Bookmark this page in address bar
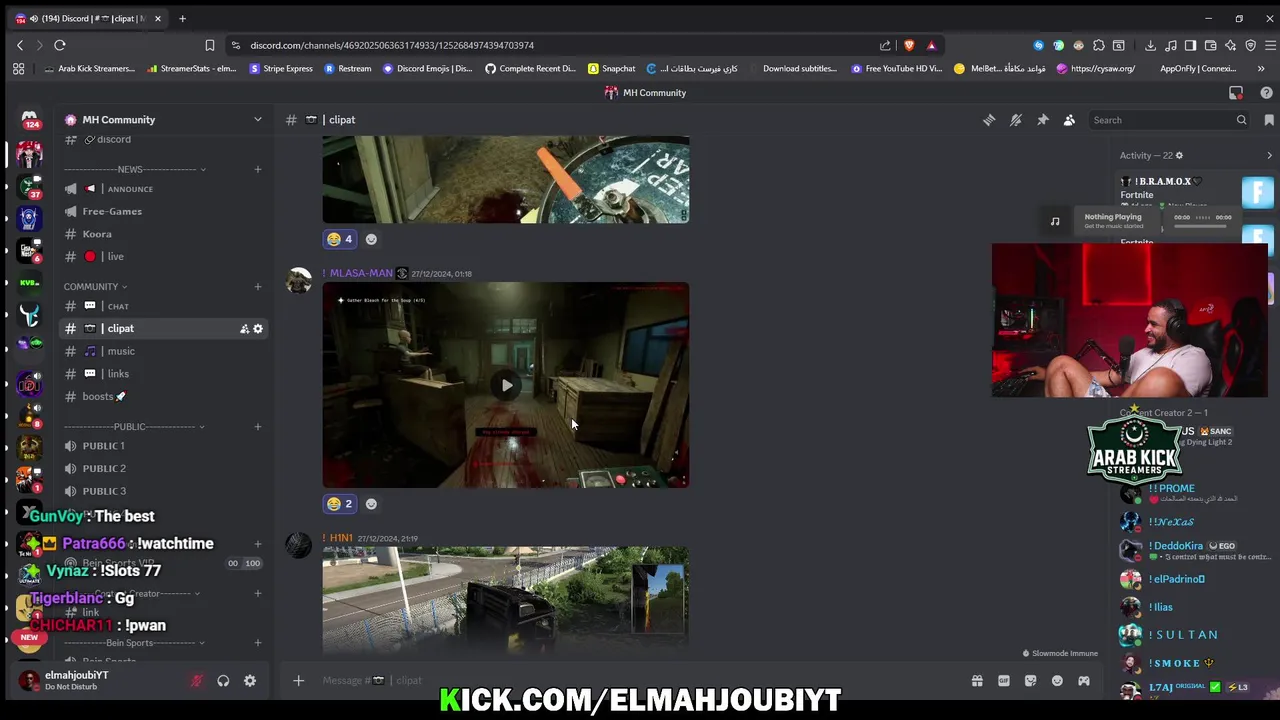The height and width of the screenshot is (720, 1280). pos(210,45)
